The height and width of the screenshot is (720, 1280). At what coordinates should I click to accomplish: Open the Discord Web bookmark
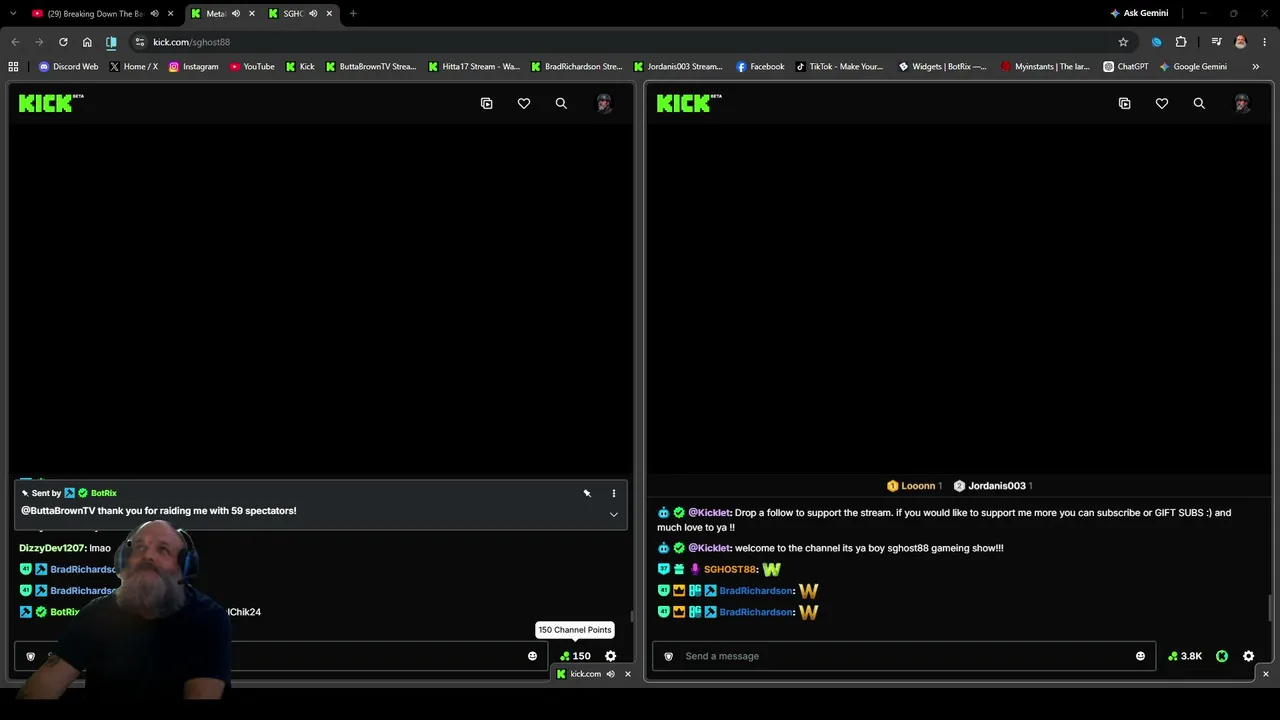tap(68, 67)
